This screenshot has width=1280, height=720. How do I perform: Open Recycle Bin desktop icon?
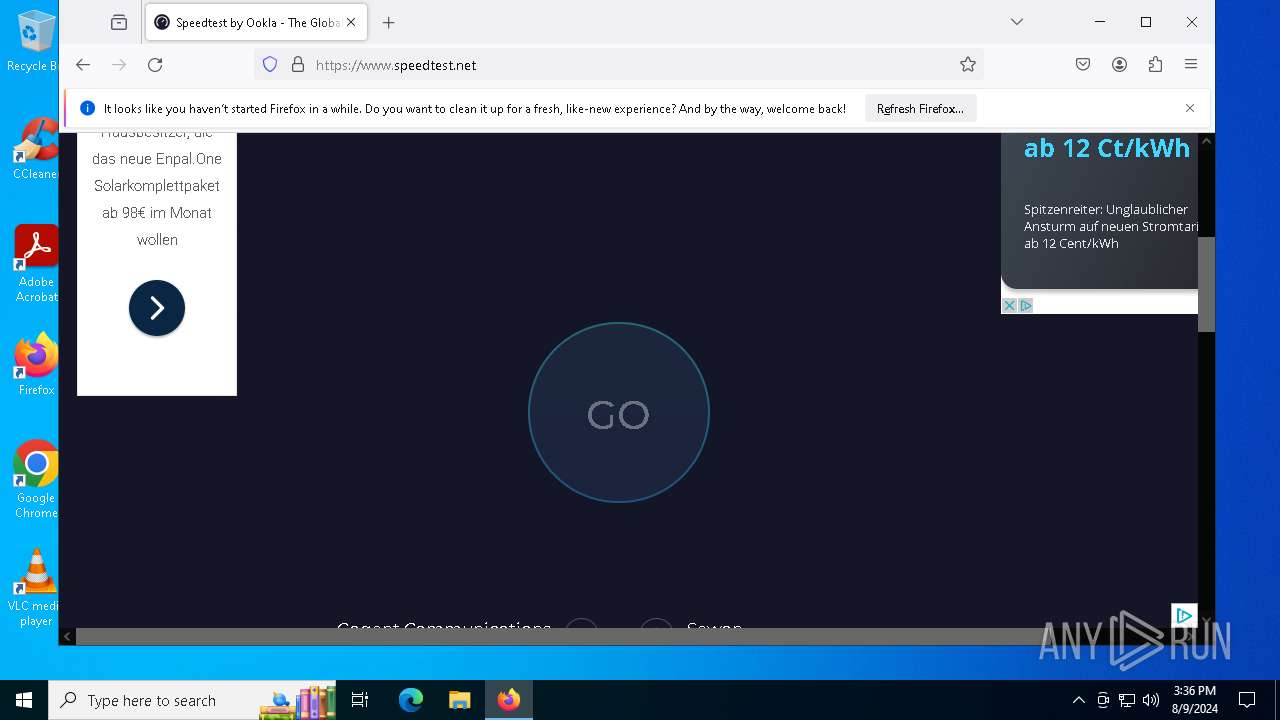pyautogui.click(x=34, y=40)
